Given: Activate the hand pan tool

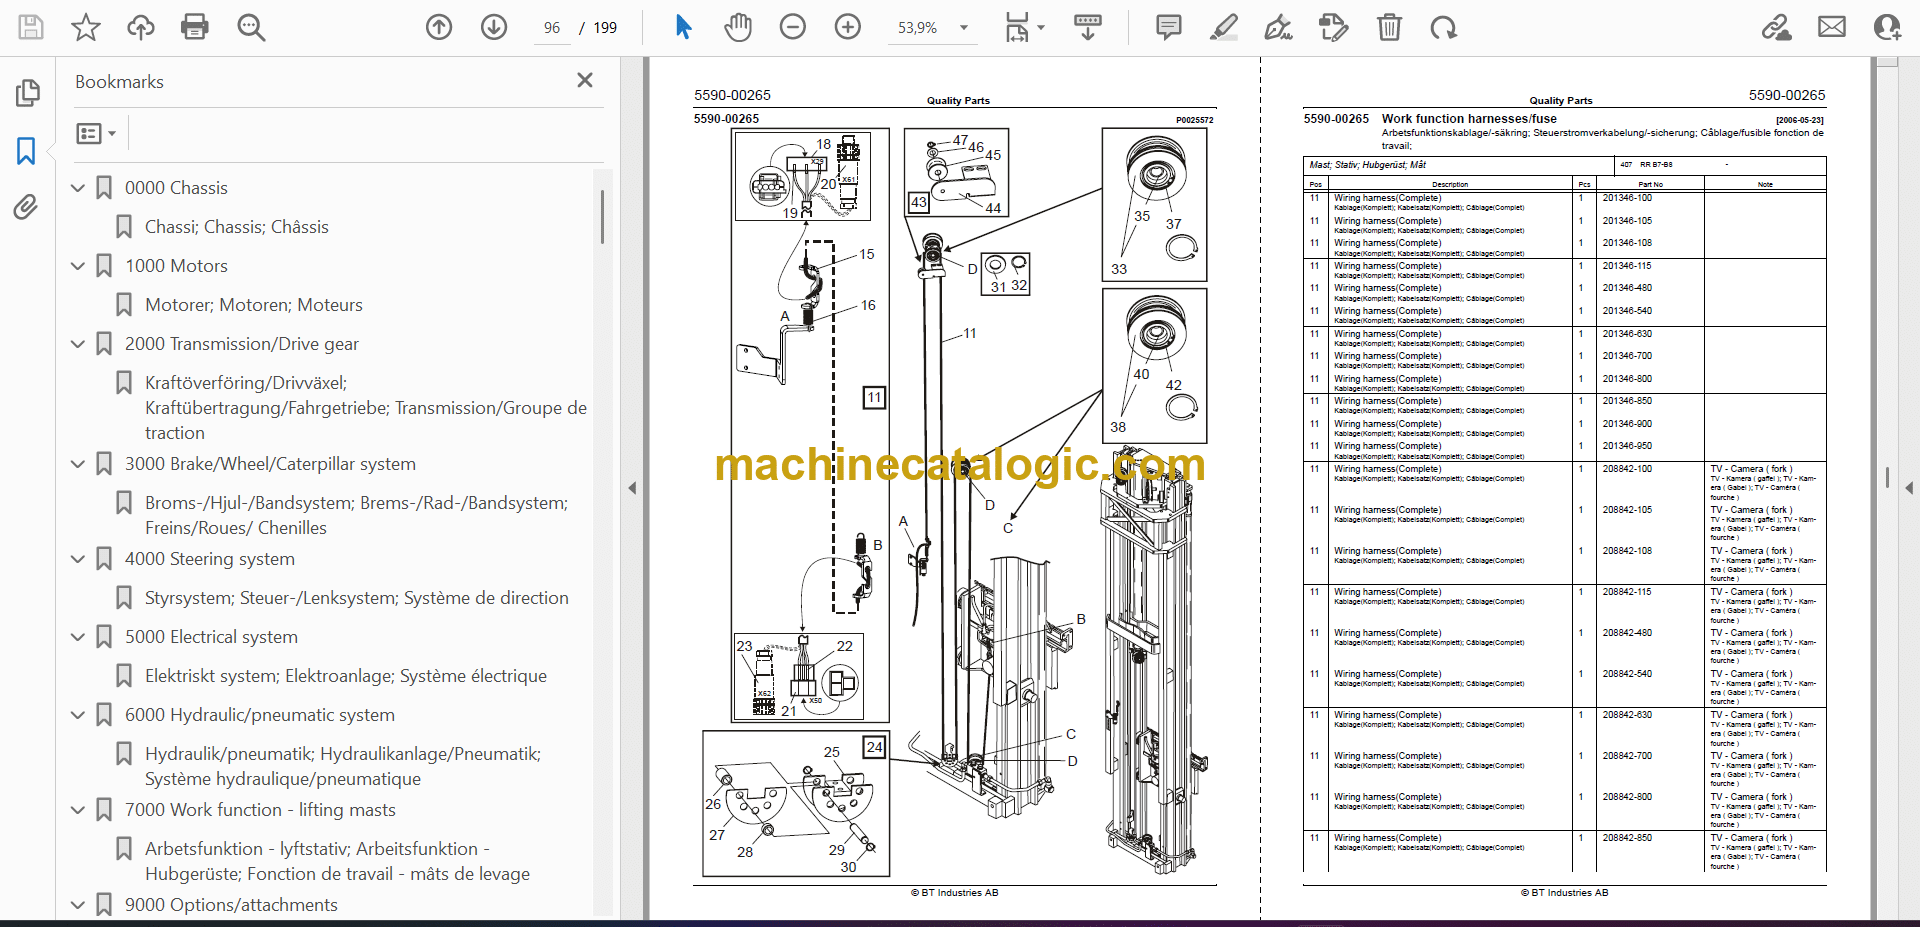Looking at the screenshot, I should [738, 27].
